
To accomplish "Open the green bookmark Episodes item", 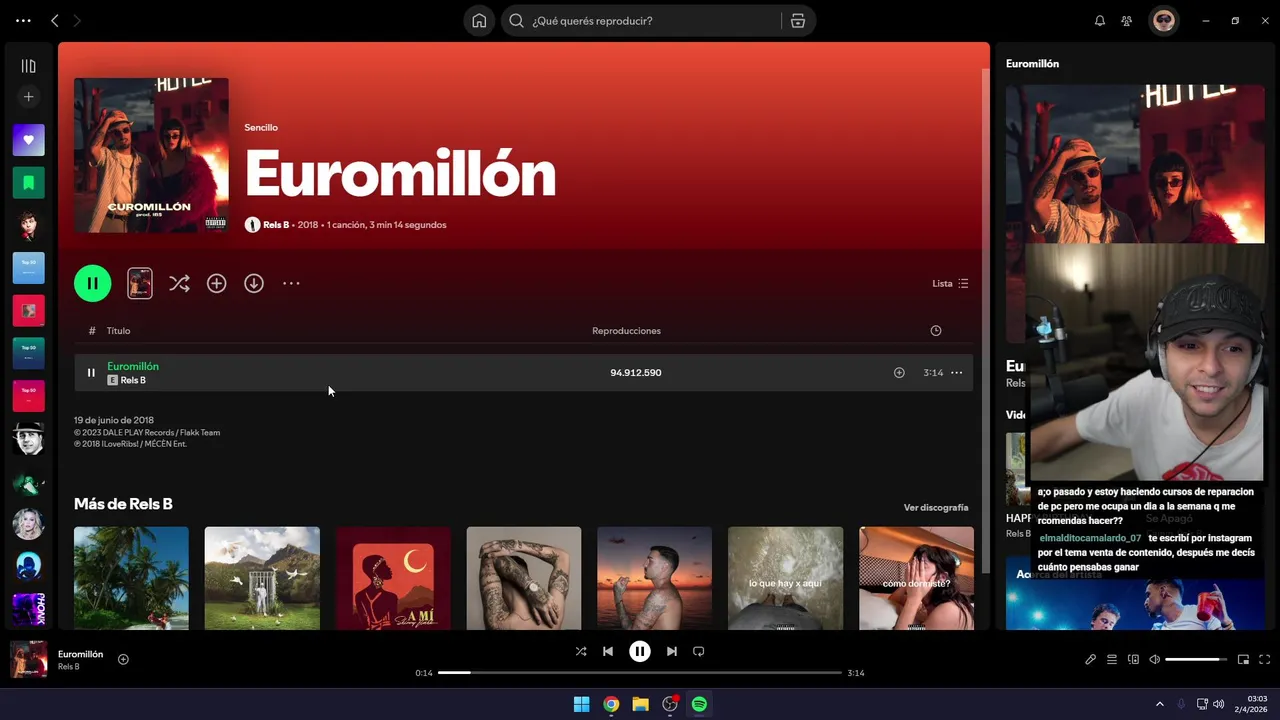I will (x=28, y=183).
